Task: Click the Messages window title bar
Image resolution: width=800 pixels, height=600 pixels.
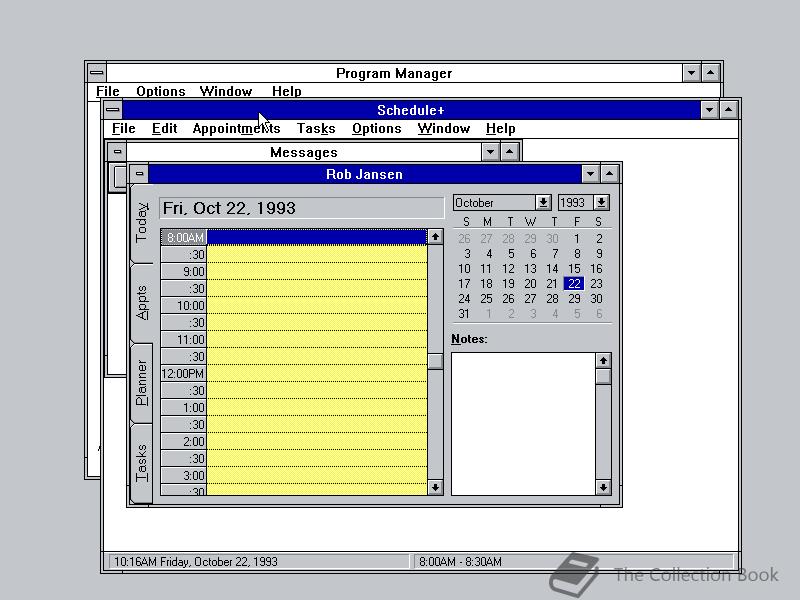Action: (304, 152)
